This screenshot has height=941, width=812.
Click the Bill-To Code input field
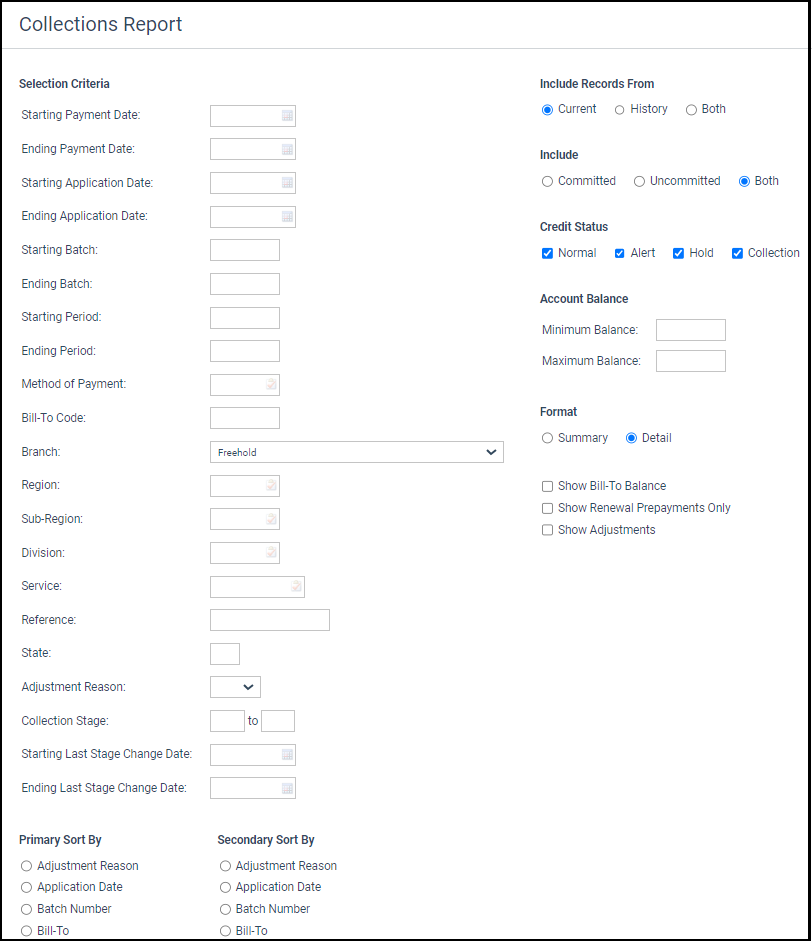(x=245, y=418)
